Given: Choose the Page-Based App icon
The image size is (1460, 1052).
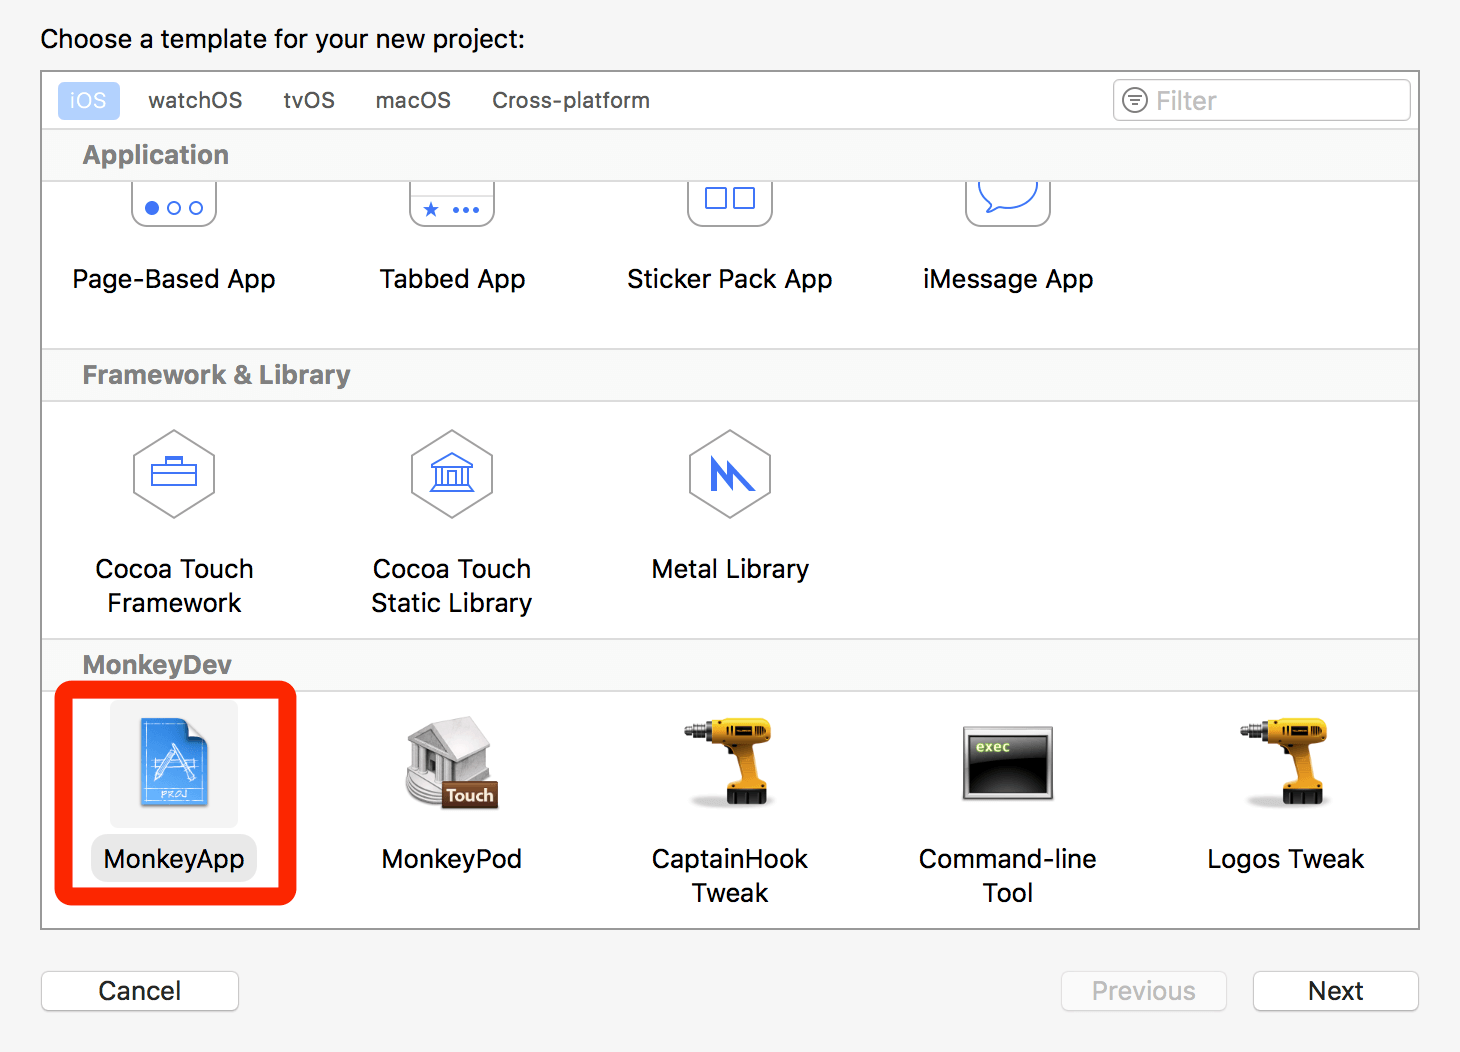Looking at the screenshot, I should click(x=174, y=204).
